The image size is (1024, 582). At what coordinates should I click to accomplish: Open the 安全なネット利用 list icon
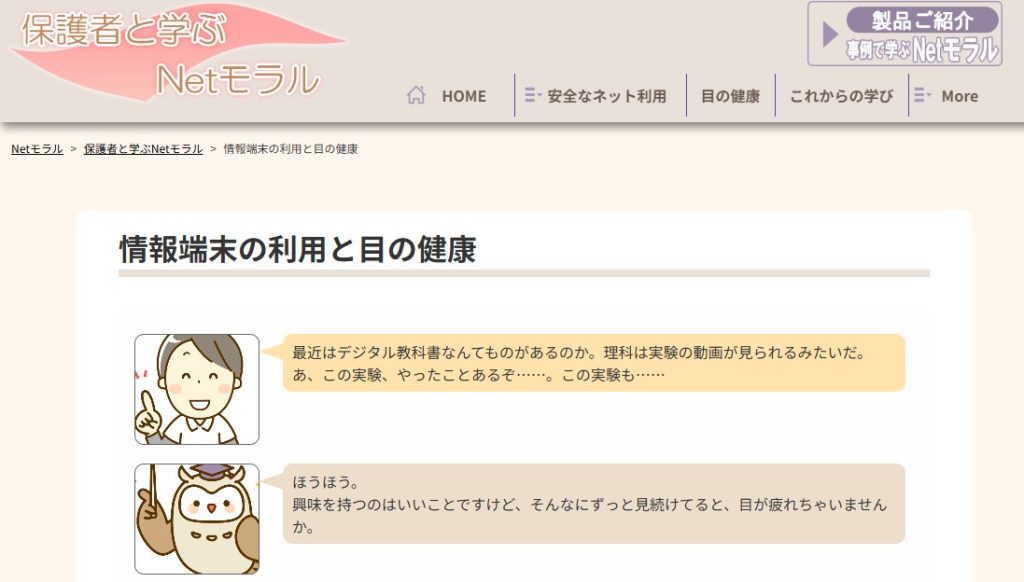click(532, 95)
